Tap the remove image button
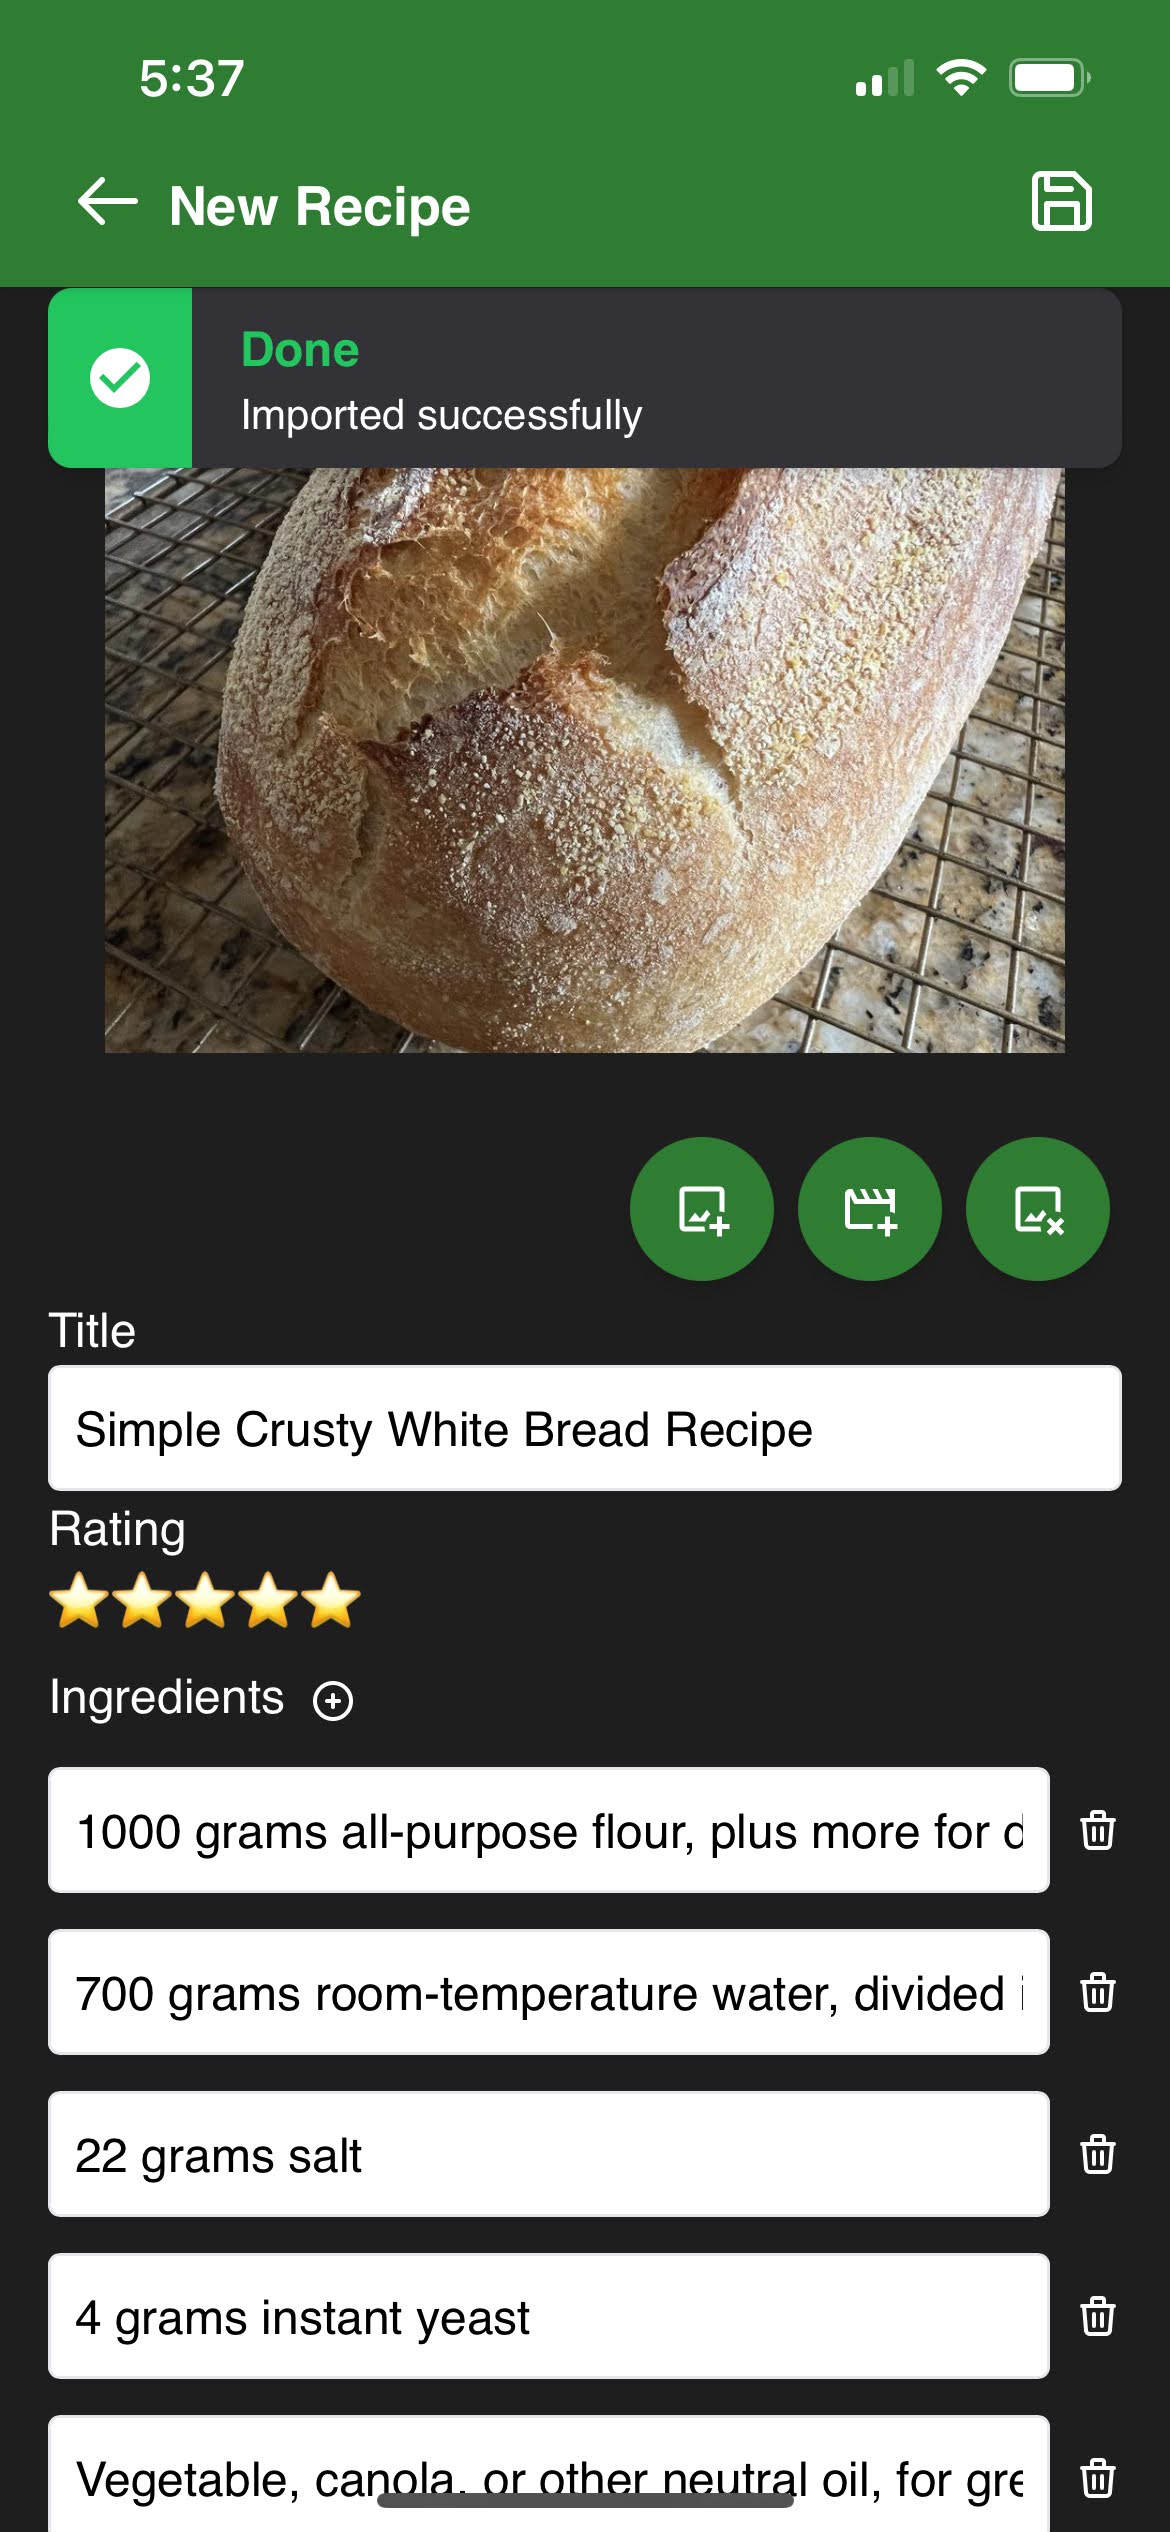This screenshot has width=1170, height=2532. click(1038, 1209)
